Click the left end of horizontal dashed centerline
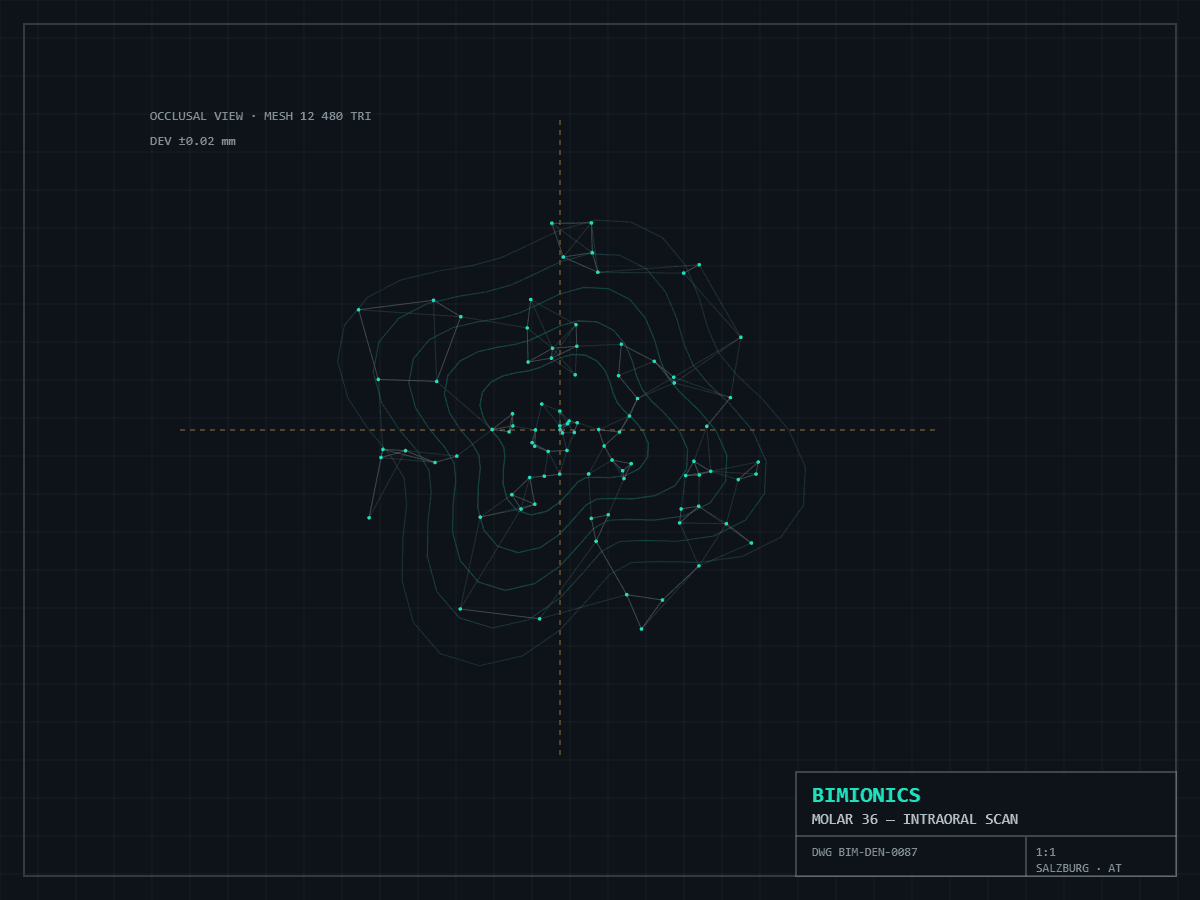 tap(181, 430)
